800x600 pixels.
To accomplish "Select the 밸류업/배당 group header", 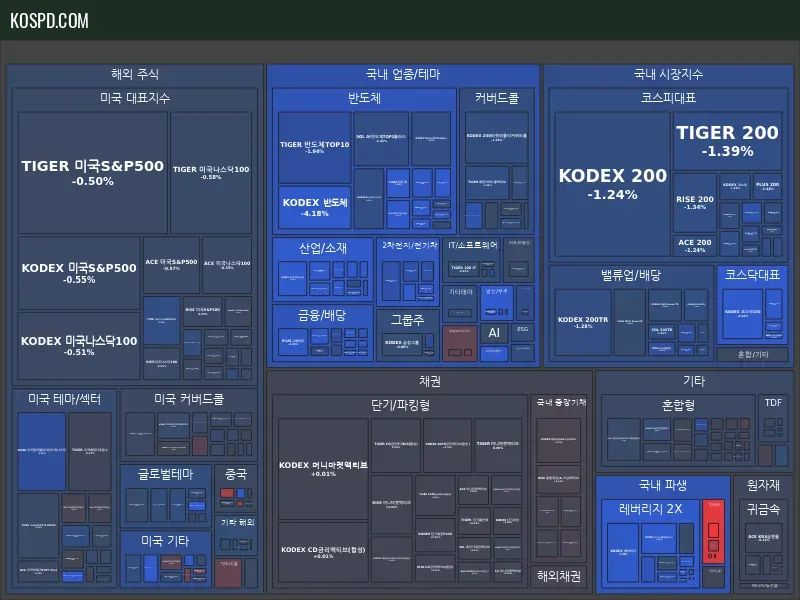I will [631, 276].
